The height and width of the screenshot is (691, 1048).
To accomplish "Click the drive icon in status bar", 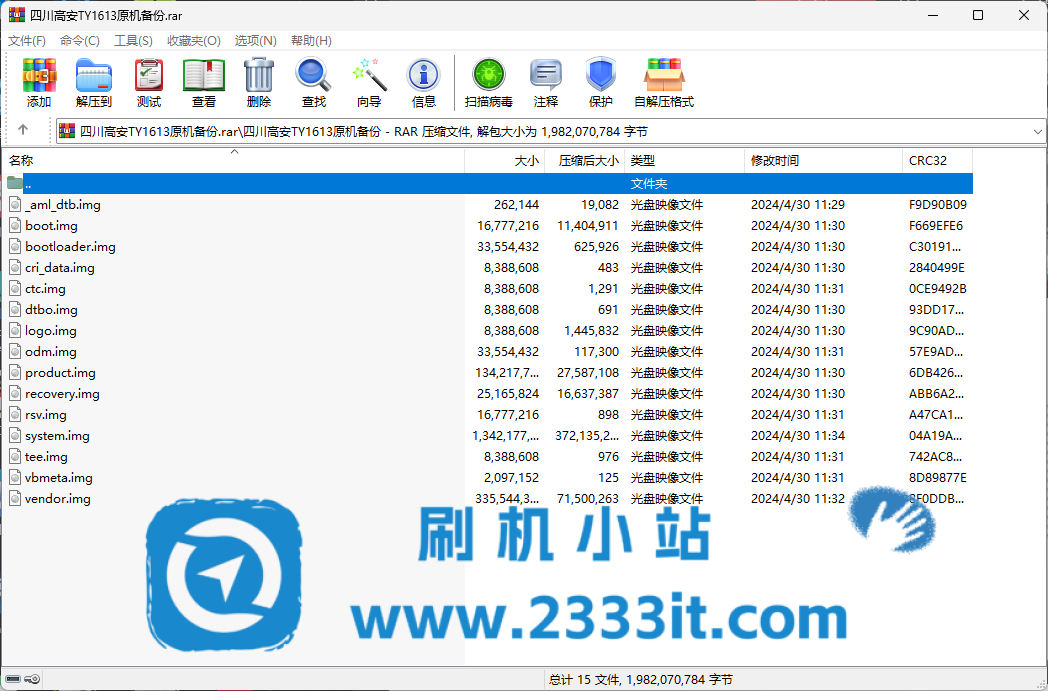I will pyautogui.click(x=13, y=679).
